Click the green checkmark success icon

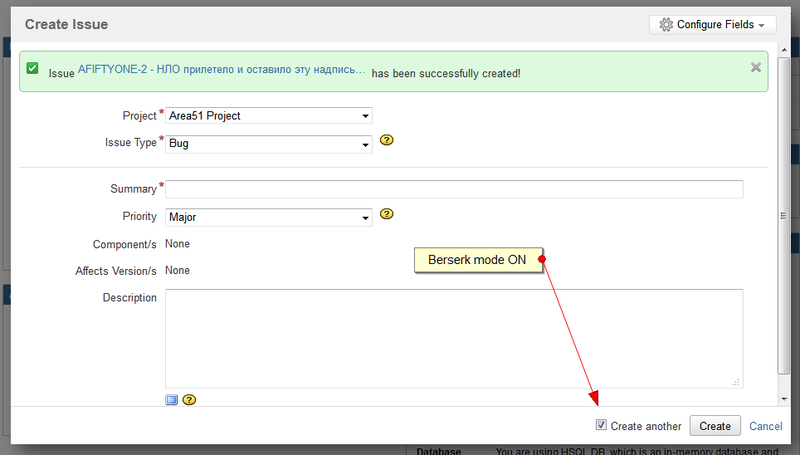[33, 68]
